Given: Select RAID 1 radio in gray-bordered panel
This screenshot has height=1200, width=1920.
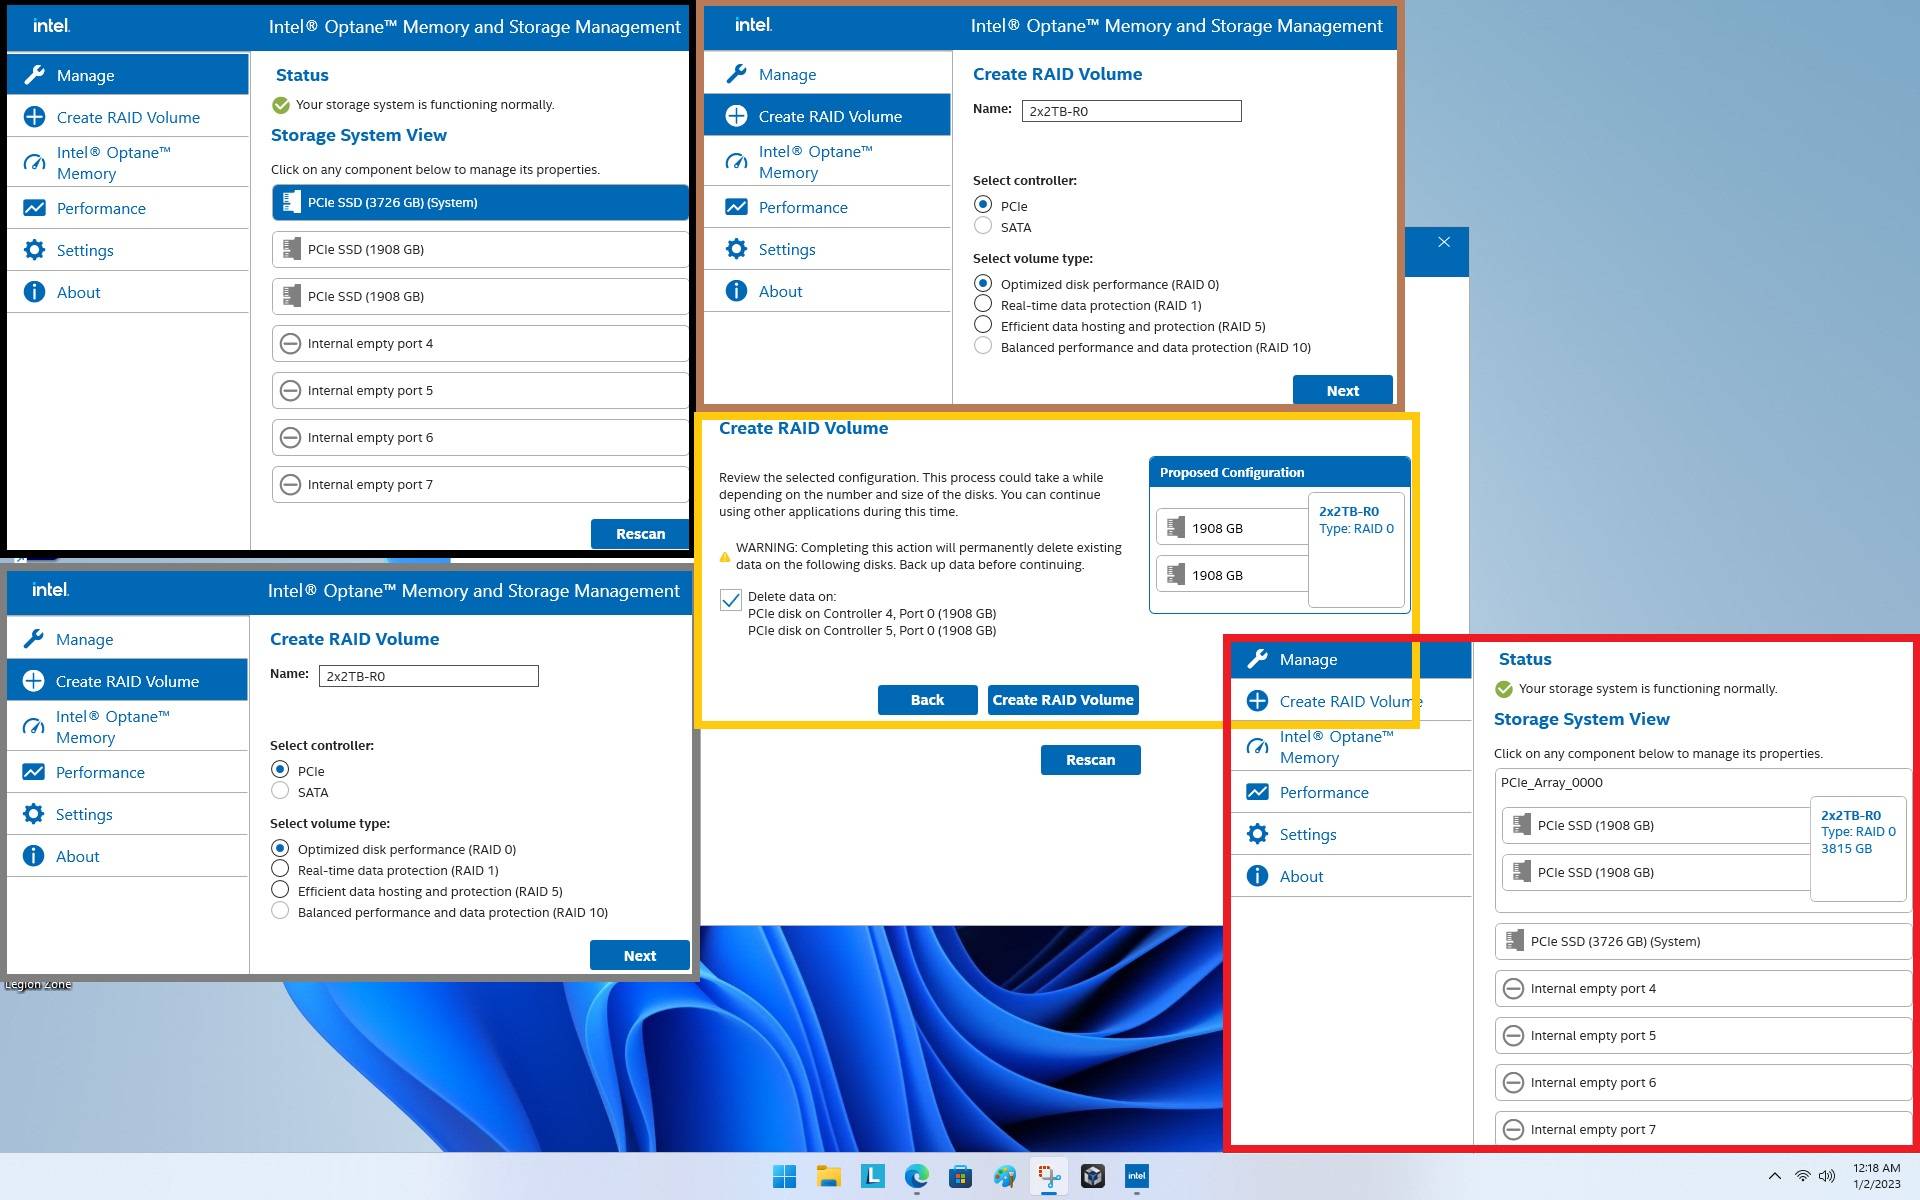Looking at the screenshot, I should coord(280,870).
